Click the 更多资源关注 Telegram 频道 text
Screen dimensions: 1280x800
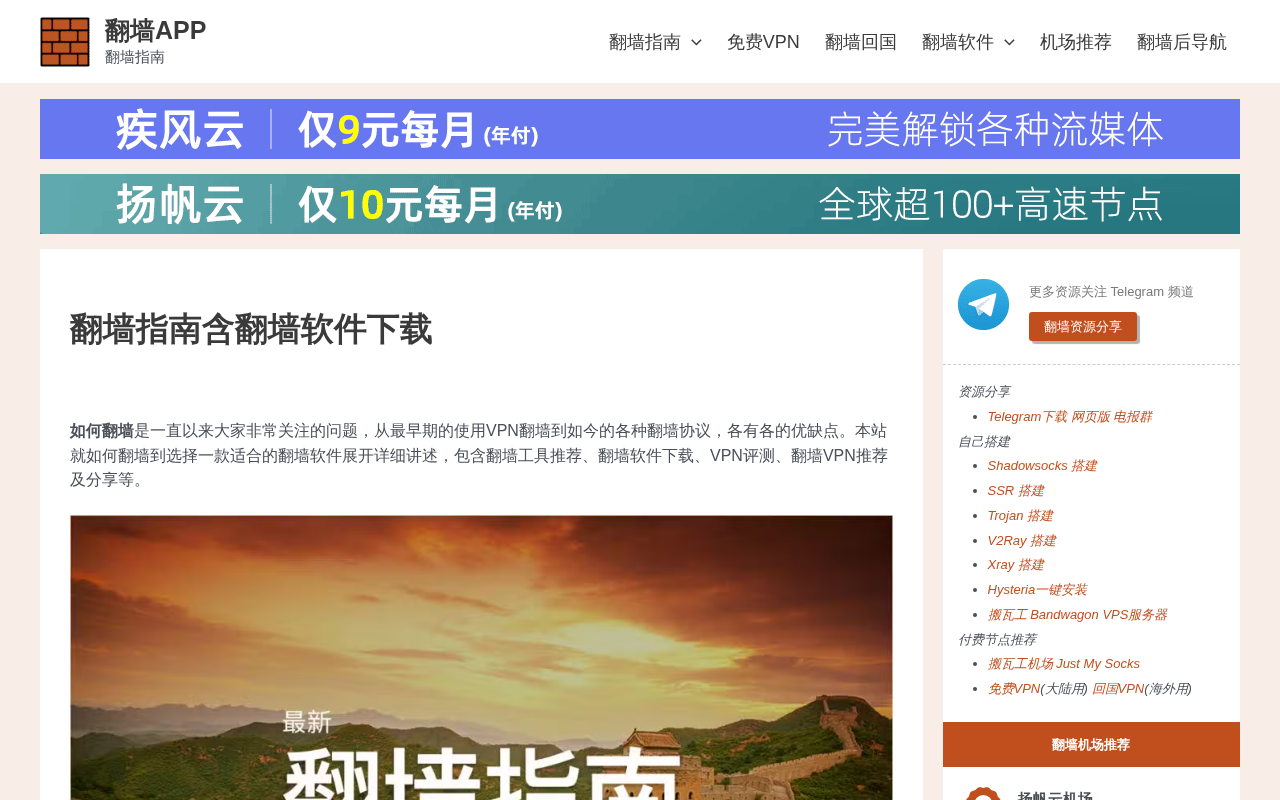pyautogui.click(x=1111, y=292)
